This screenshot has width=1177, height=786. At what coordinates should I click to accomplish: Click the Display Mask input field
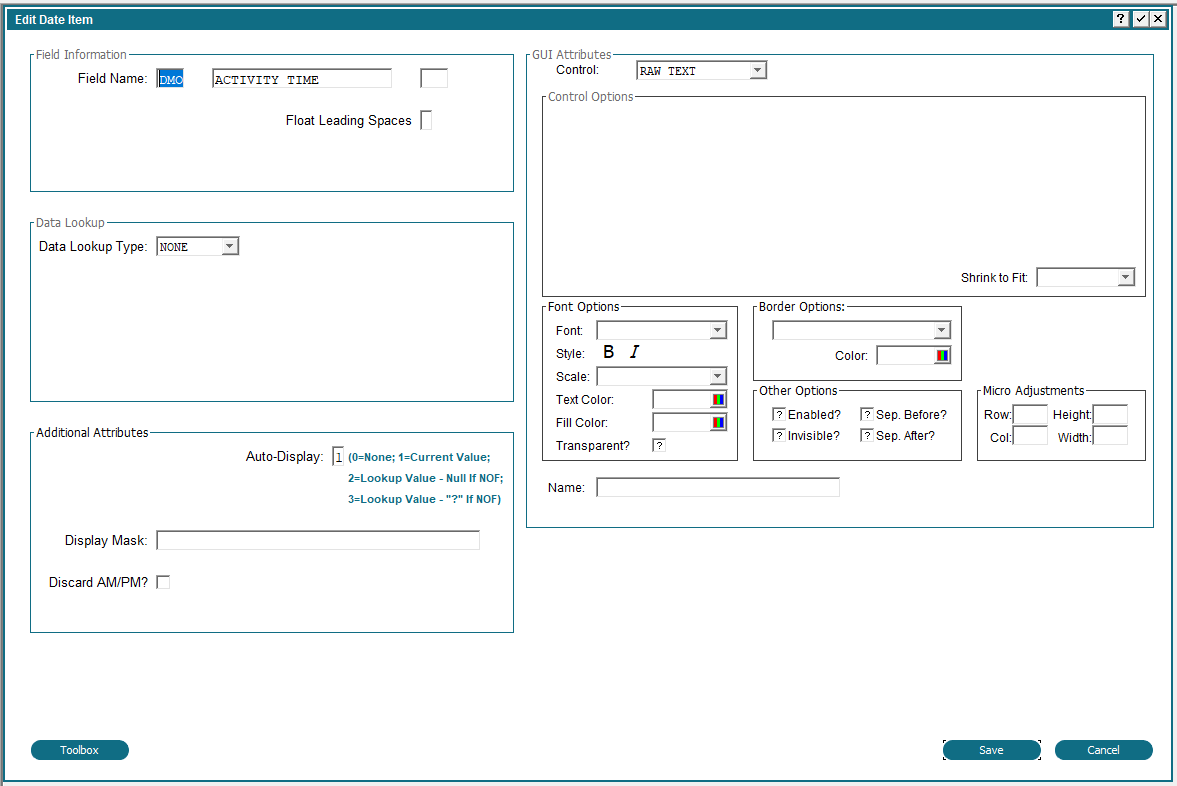click(318, 540)
